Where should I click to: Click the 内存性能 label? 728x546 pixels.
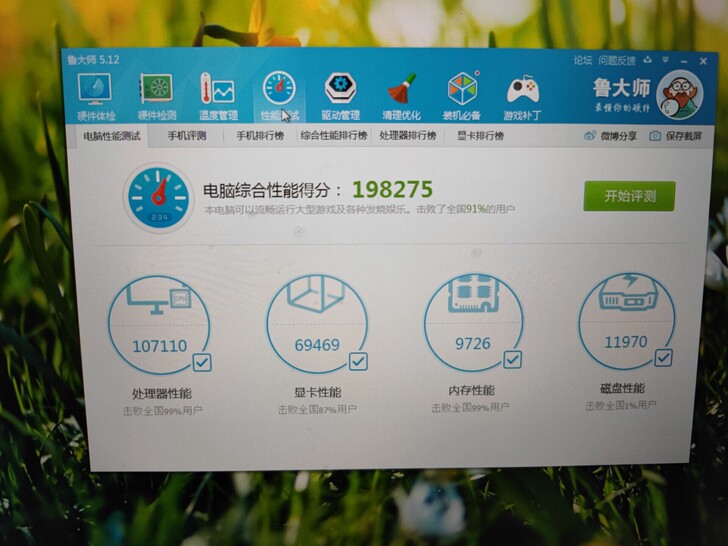point(471,390)
